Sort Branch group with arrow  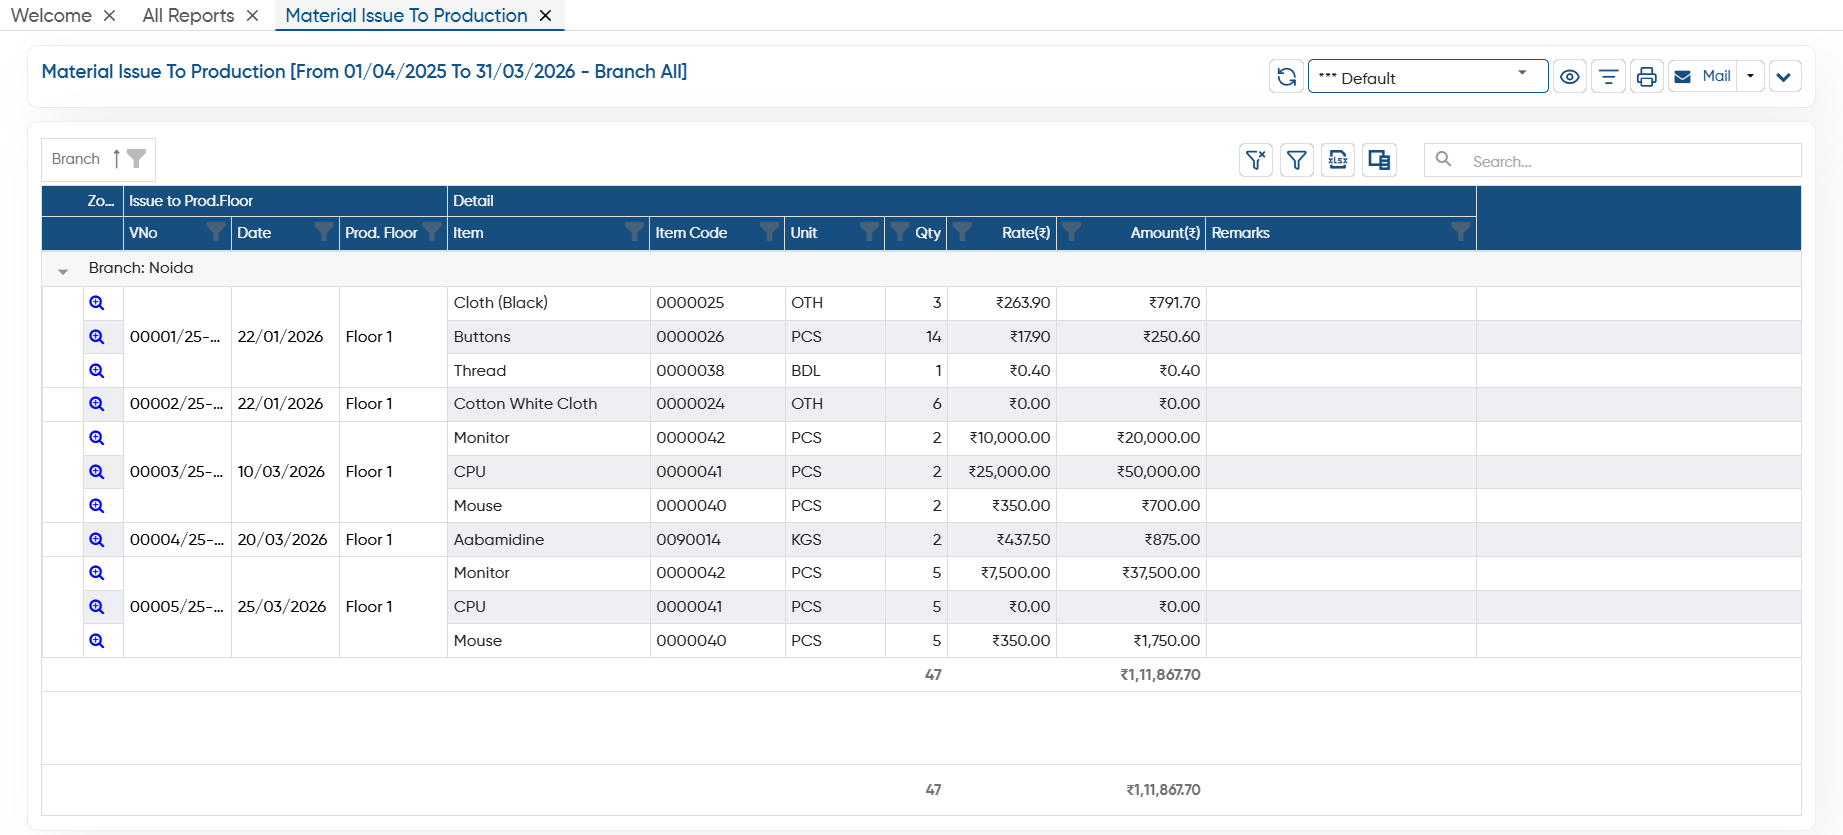[116, 159]
